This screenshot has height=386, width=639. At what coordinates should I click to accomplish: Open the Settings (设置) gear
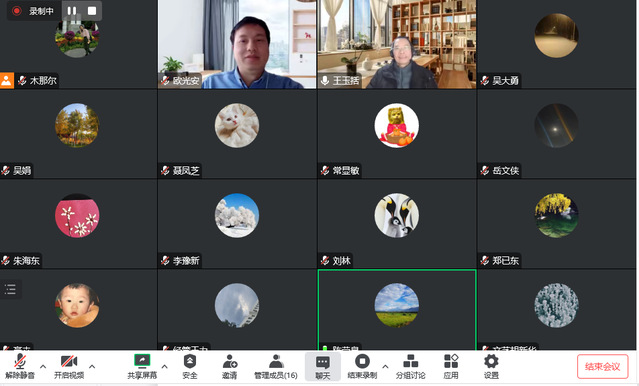[x=491, y=366]
